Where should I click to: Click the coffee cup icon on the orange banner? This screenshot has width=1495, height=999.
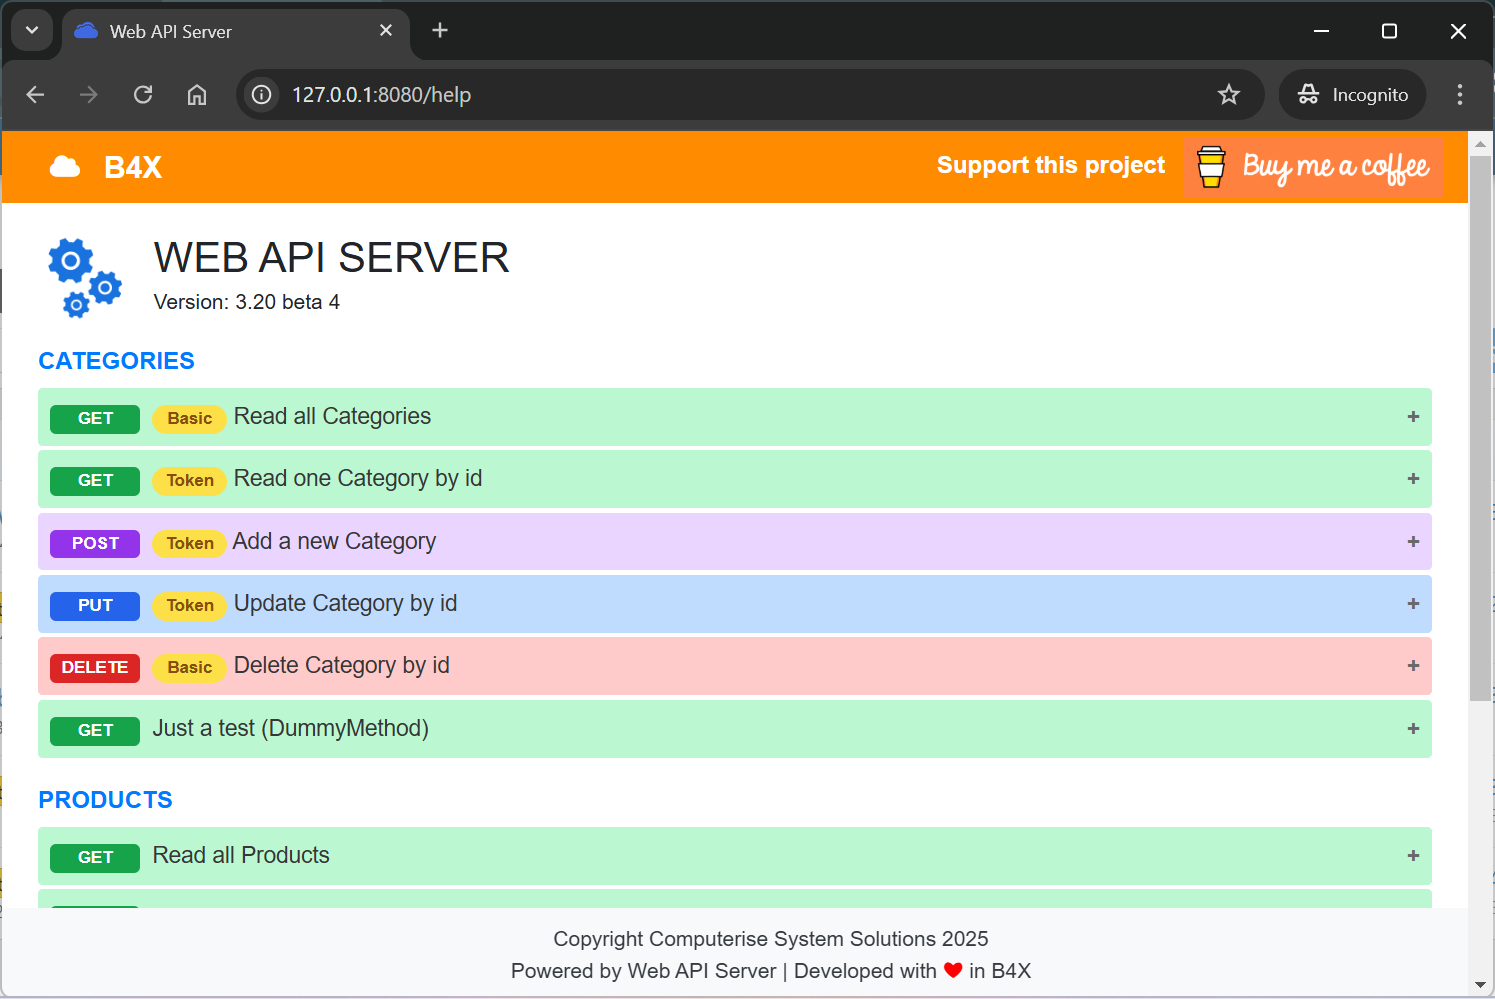click(x=1211, y=167)
